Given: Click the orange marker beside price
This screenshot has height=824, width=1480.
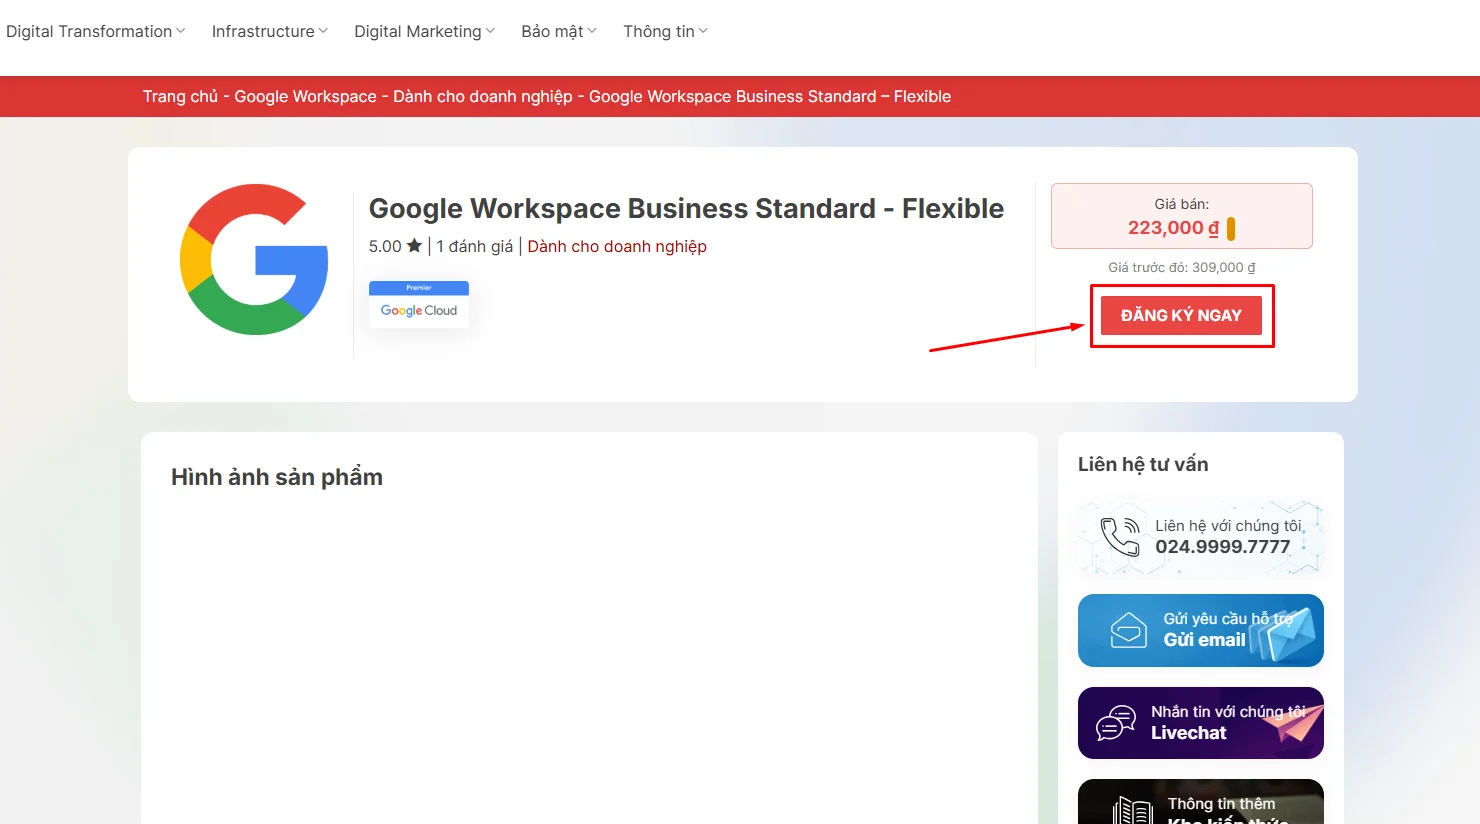Looking at the screenshot, I should point(1231,229).
